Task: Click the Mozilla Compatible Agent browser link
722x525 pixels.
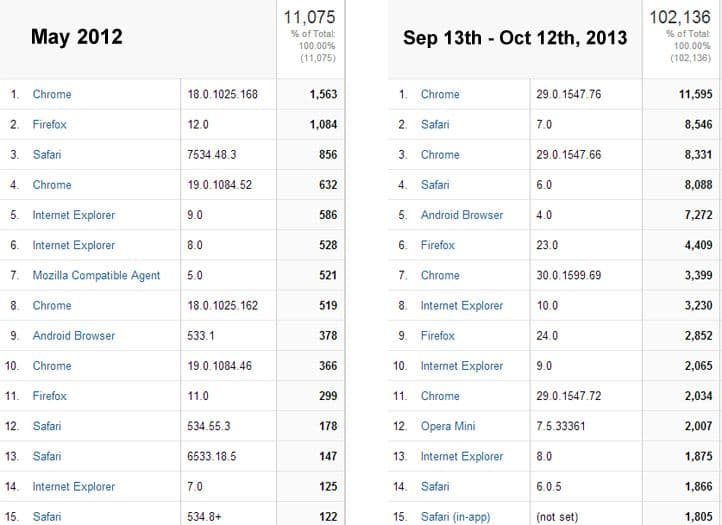Action: (96, 275)
